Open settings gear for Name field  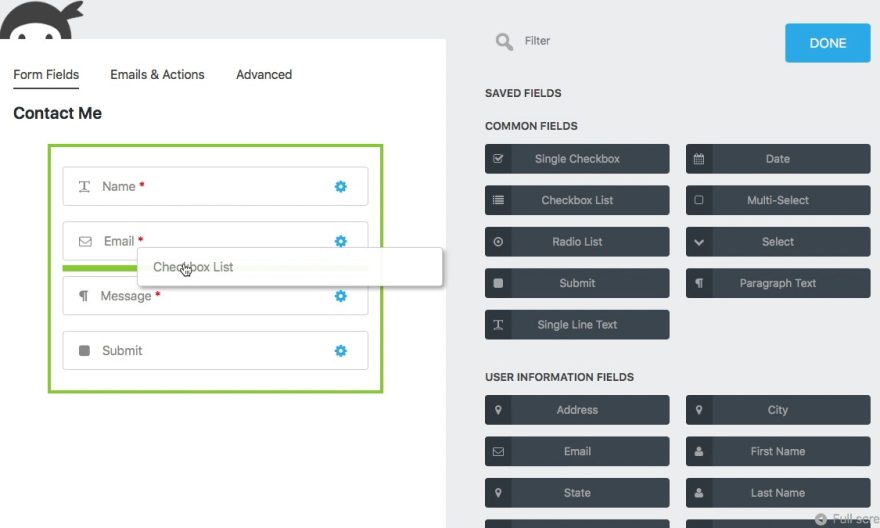pyautogui.click(x=341, y=186)
